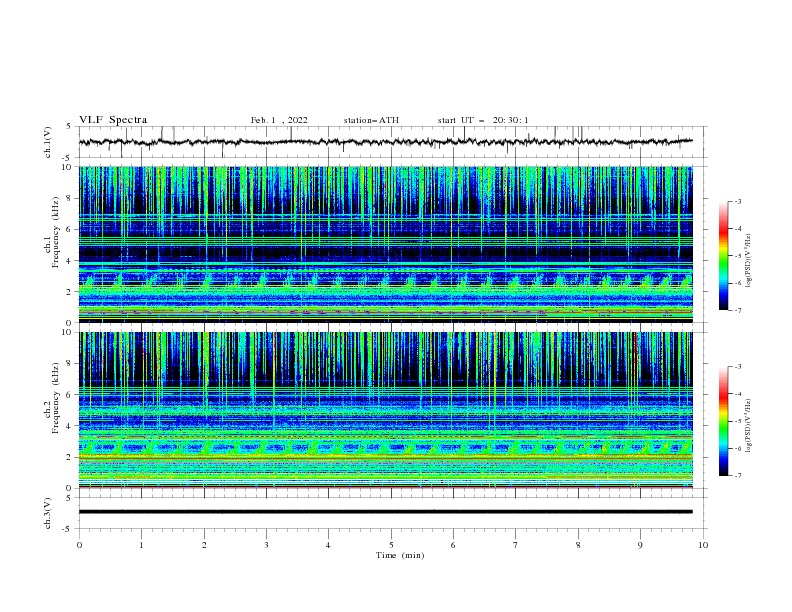Viewport: 792px width, 612px height.
Task: Click the "station=ATH" header label
Action: coord(371,120)
